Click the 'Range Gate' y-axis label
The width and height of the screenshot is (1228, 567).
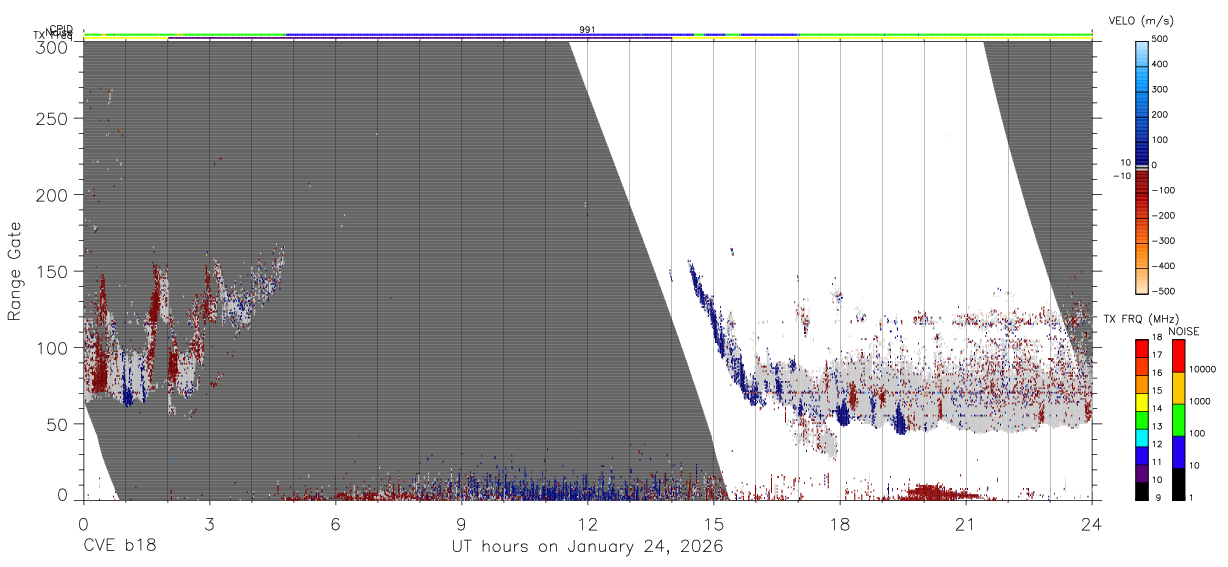[x=15, y=272]
